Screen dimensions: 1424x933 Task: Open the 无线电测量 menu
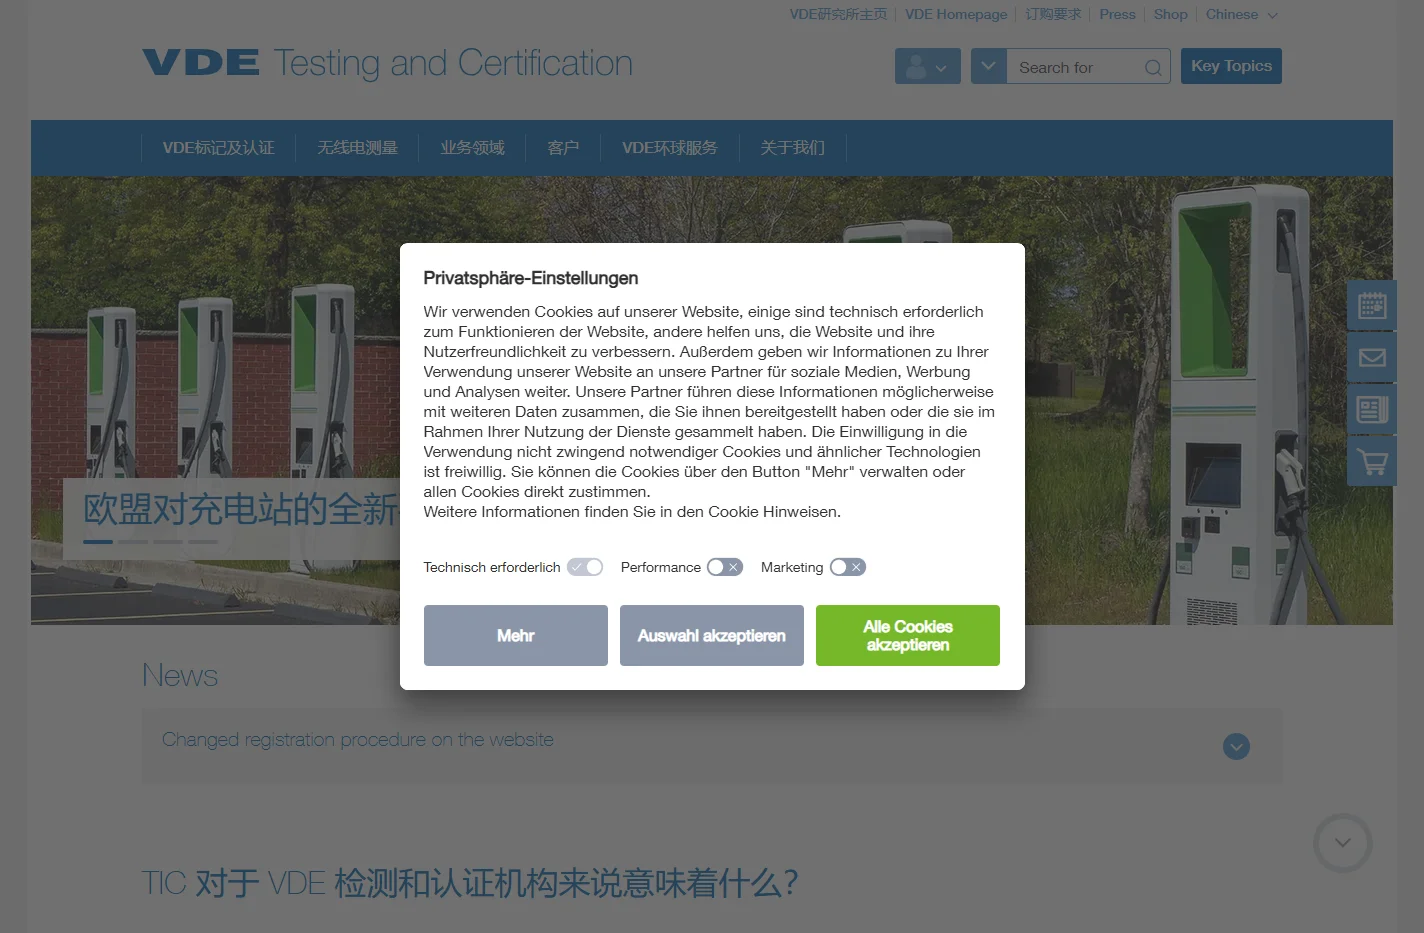357,148
